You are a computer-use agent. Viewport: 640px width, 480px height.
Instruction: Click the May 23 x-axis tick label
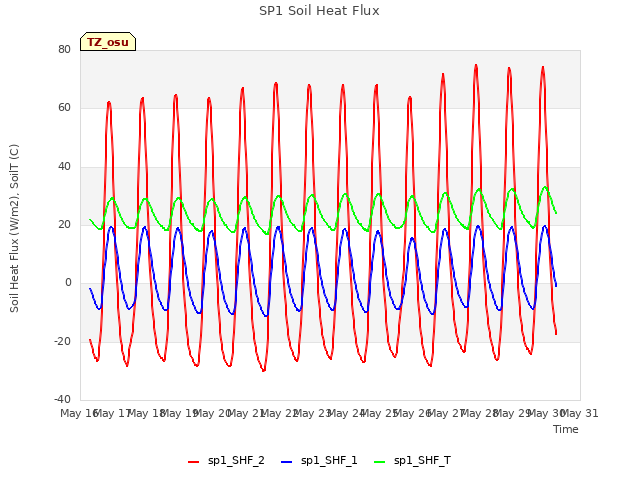pyautogui.click(x=312, y=413)
